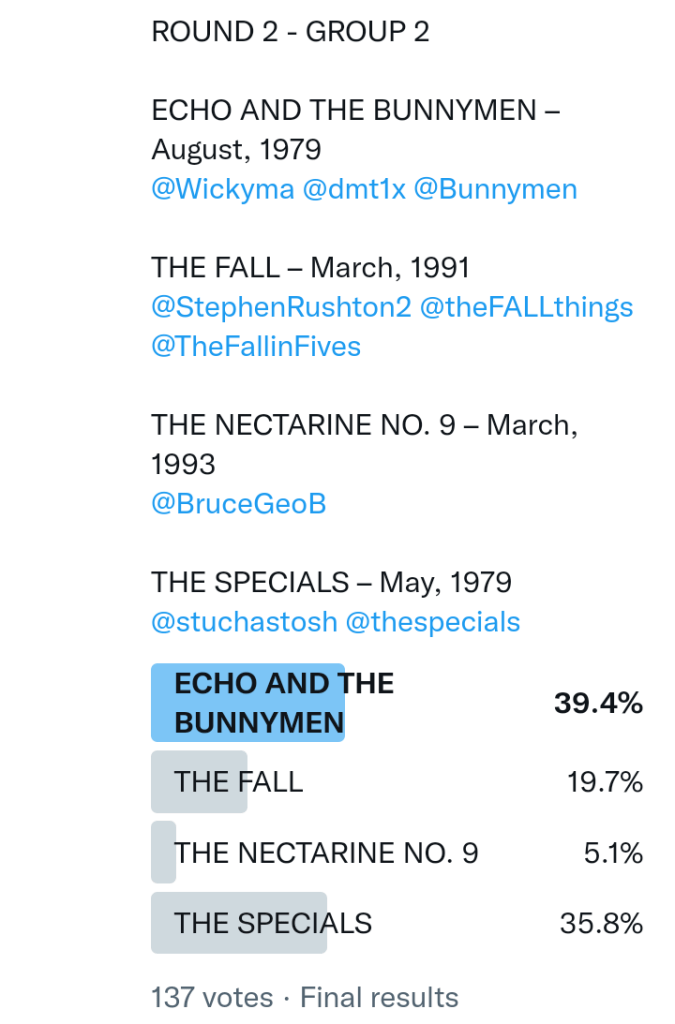
Task: Visit the @Bunnymen profile link
Action: coord(495,190)
